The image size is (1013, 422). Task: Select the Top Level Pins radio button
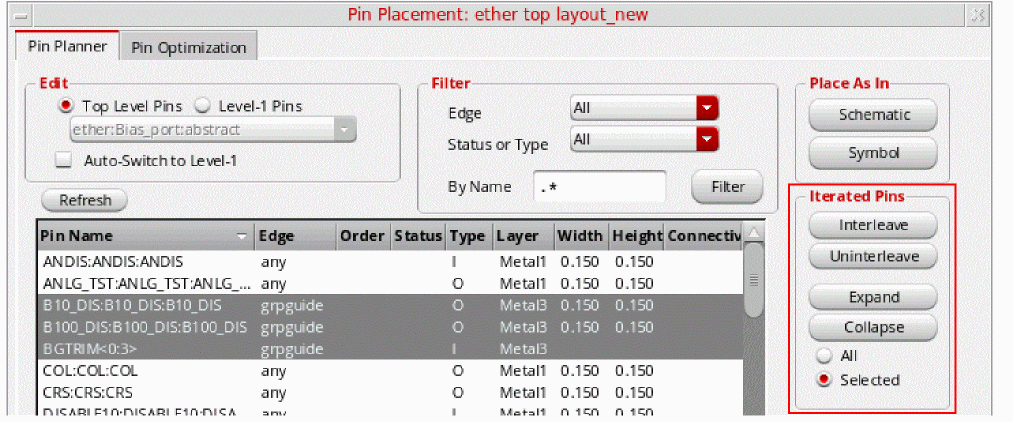point(66,106)
